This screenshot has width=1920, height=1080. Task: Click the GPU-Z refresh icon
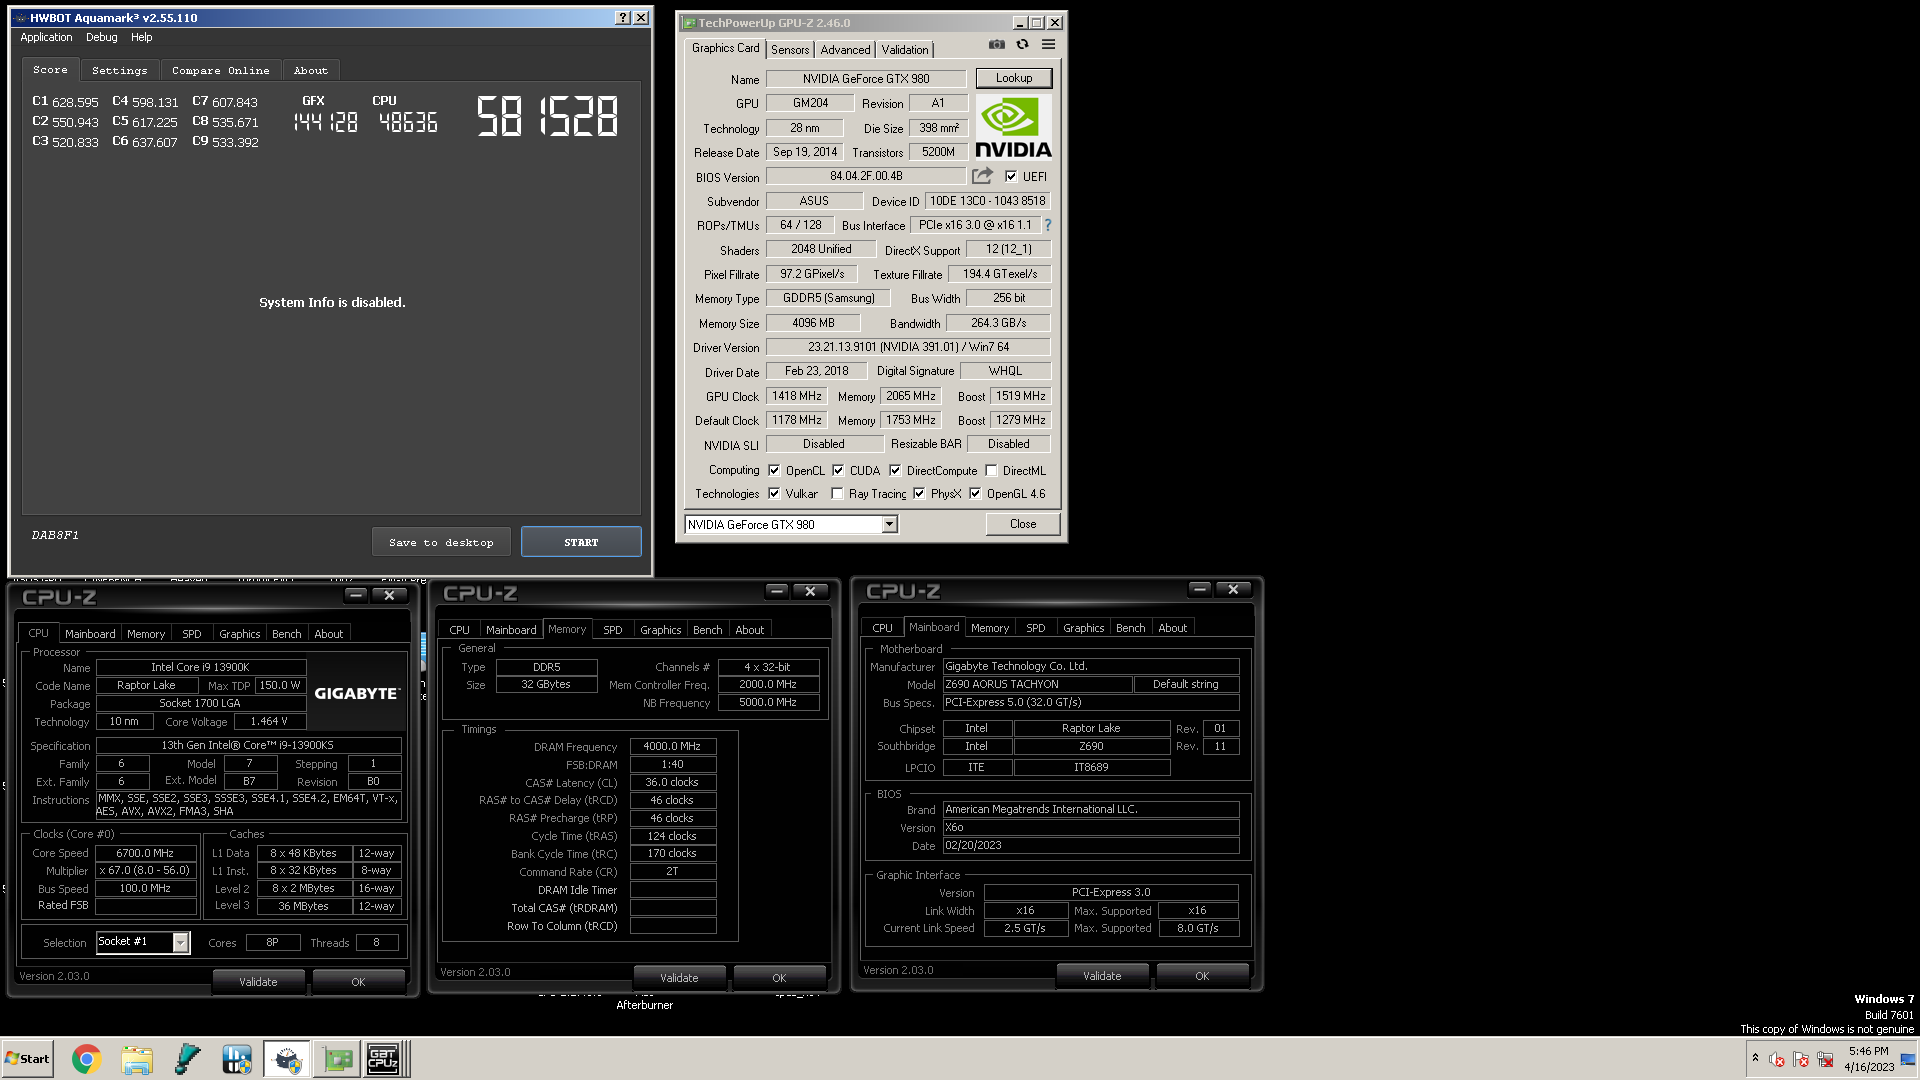[x=1022, y=45]
